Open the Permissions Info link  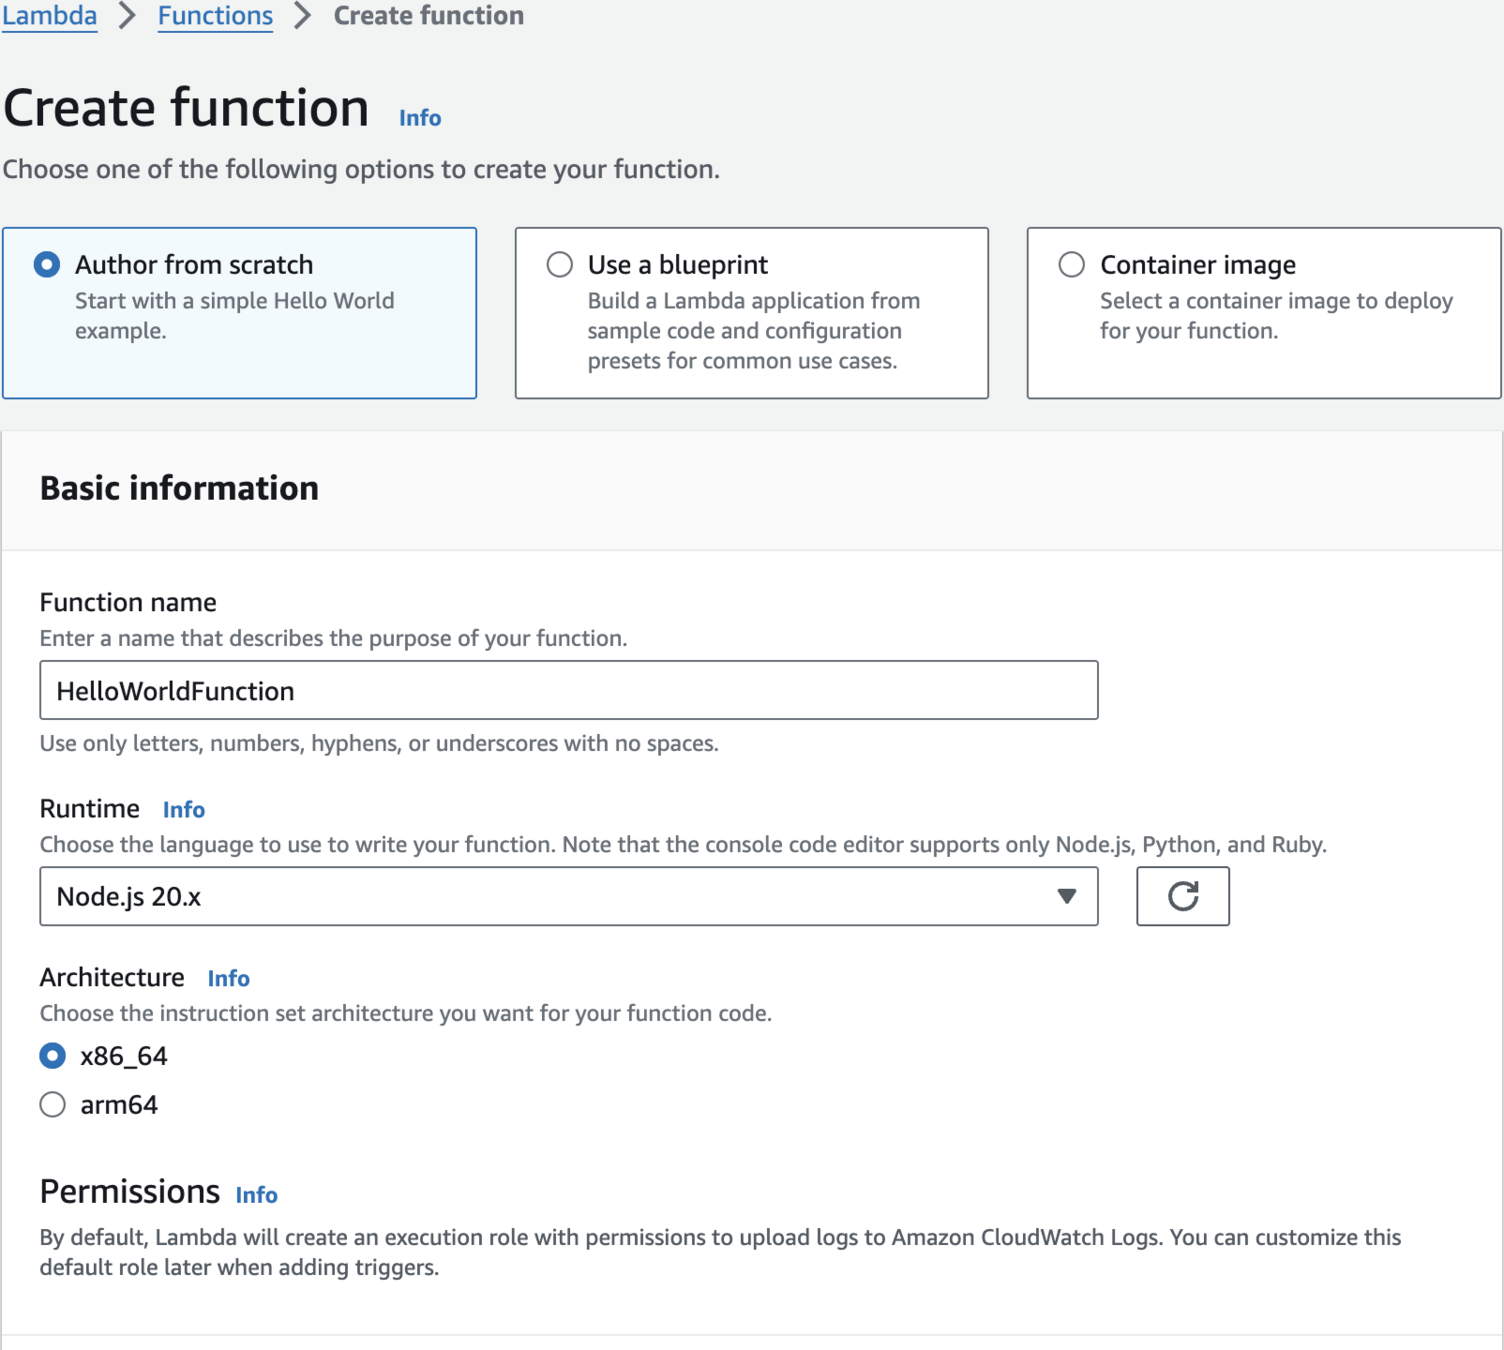pos(257,1195)
